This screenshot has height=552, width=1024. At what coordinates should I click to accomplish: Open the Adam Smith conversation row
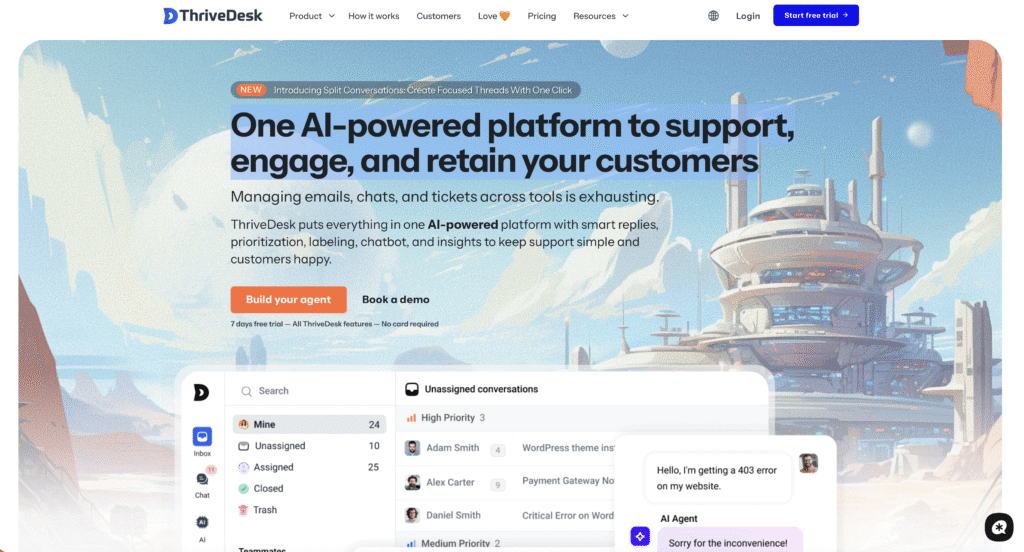(x=509, y=448)
